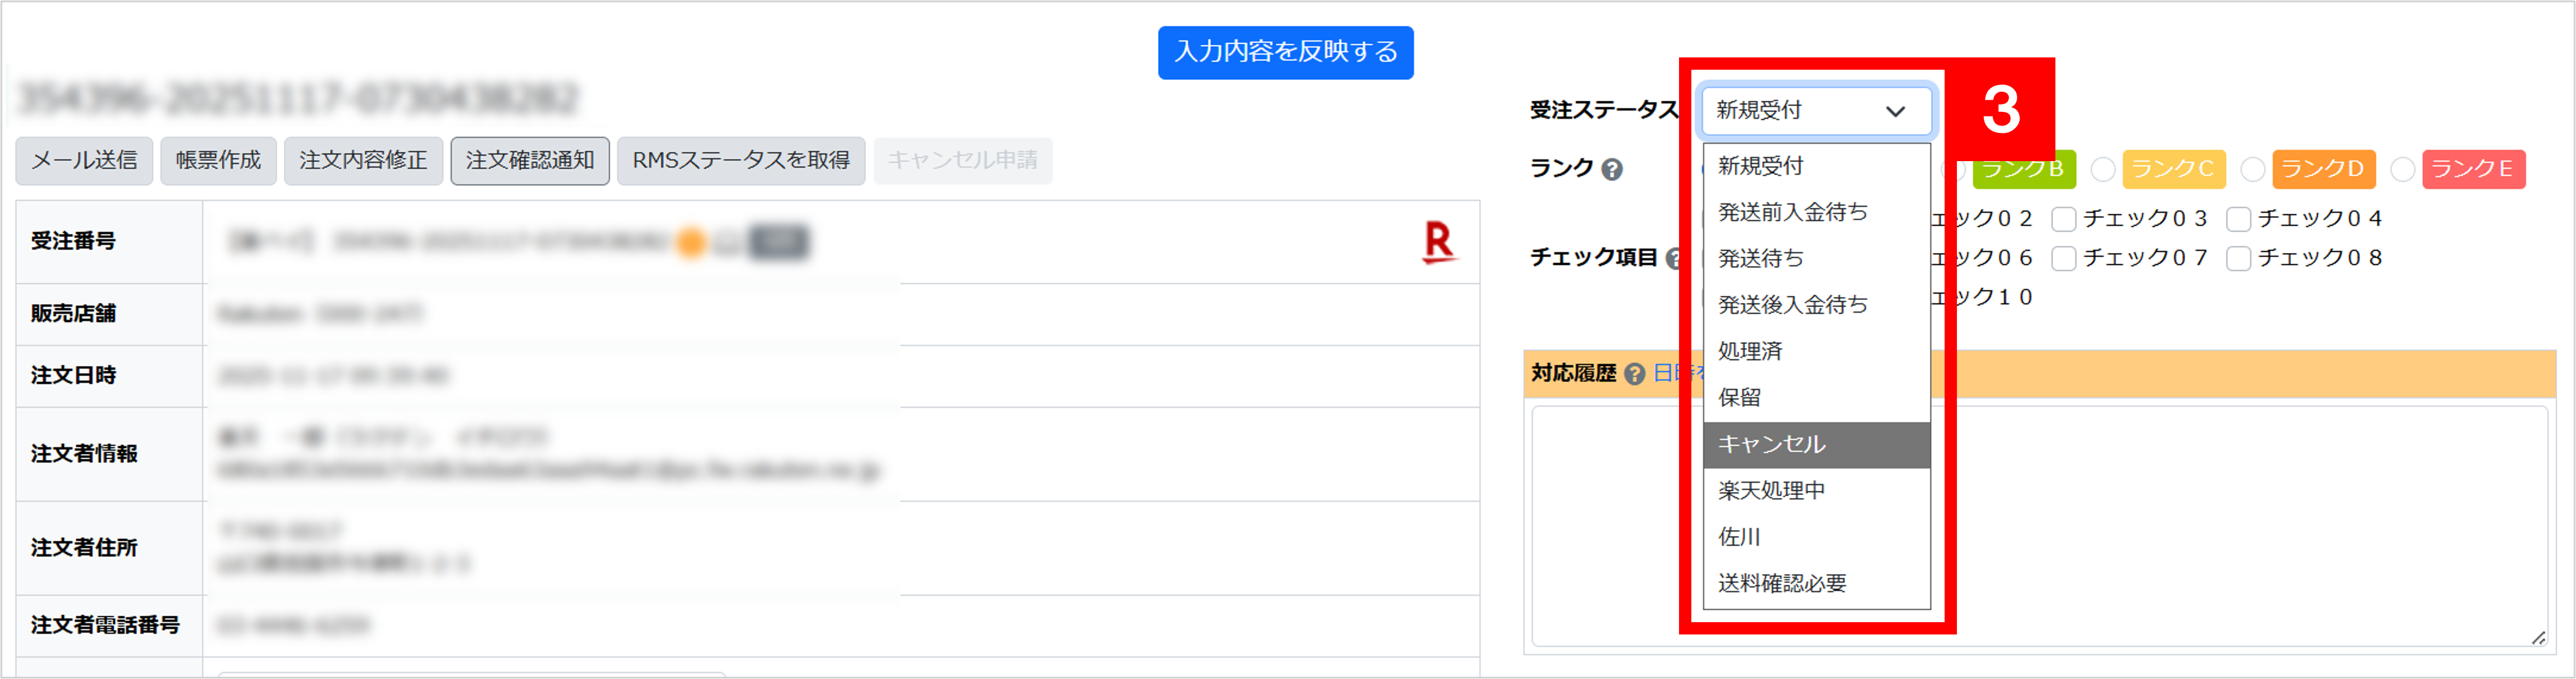Open メール送信 button
The height and width of the screenshot is (679, 2576).
click(84, 160)
